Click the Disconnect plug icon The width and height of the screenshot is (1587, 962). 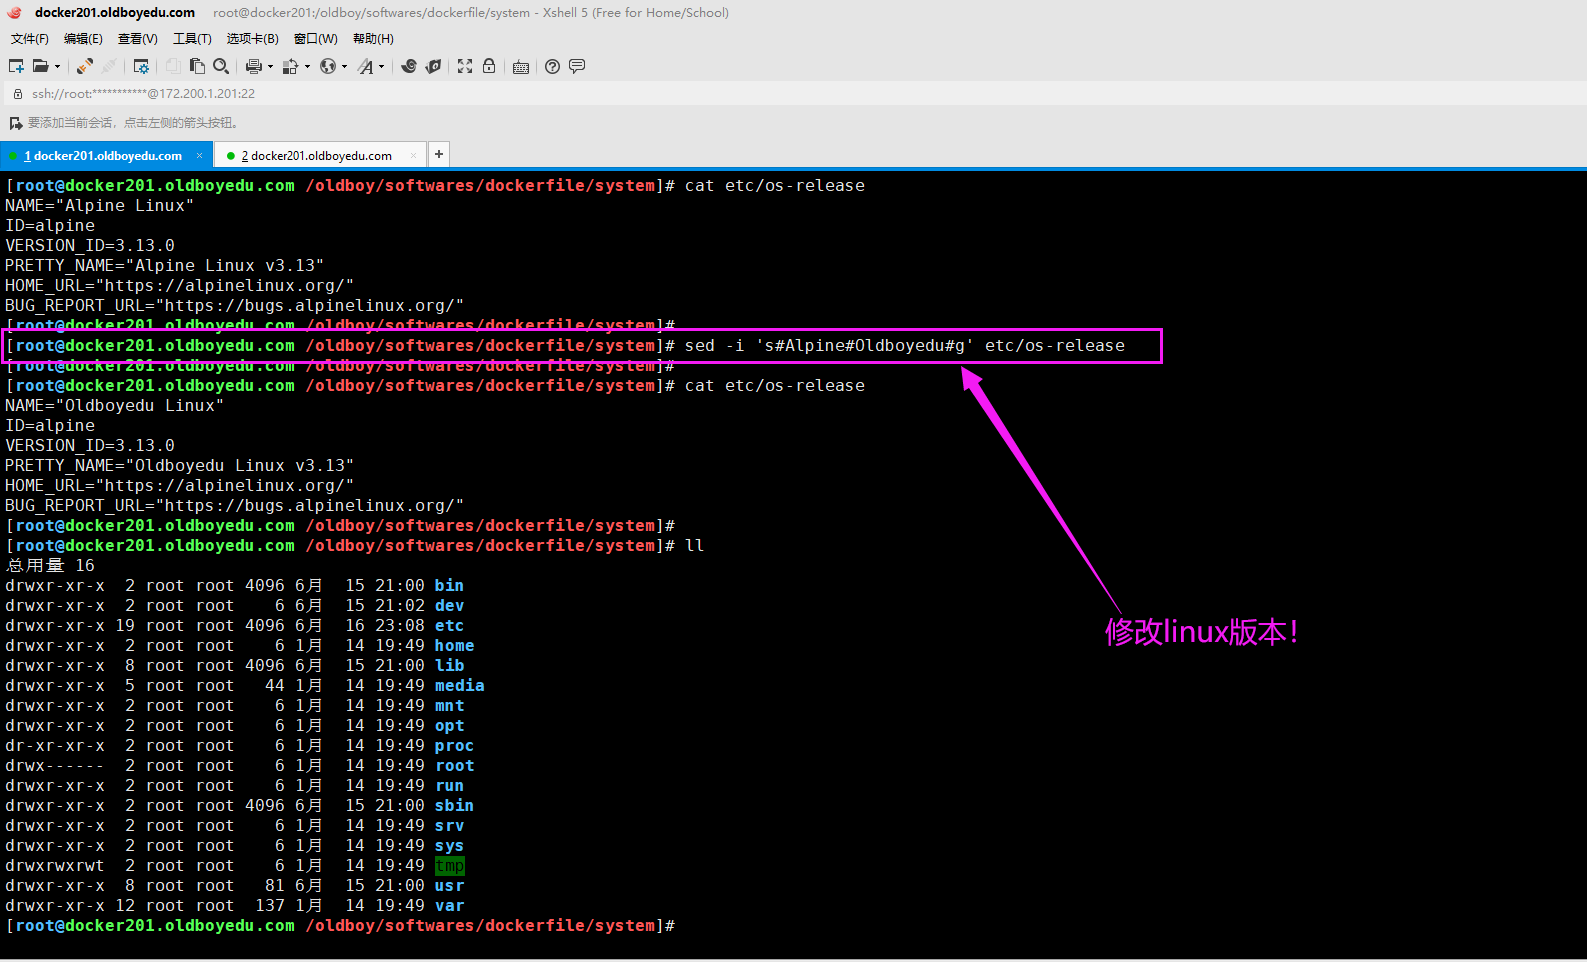109,66
